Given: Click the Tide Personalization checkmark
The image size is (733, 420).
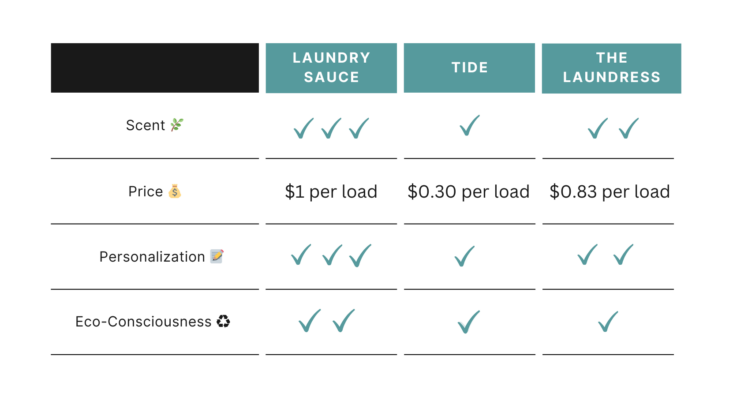Looking at the screenshot, I should 465,256.
